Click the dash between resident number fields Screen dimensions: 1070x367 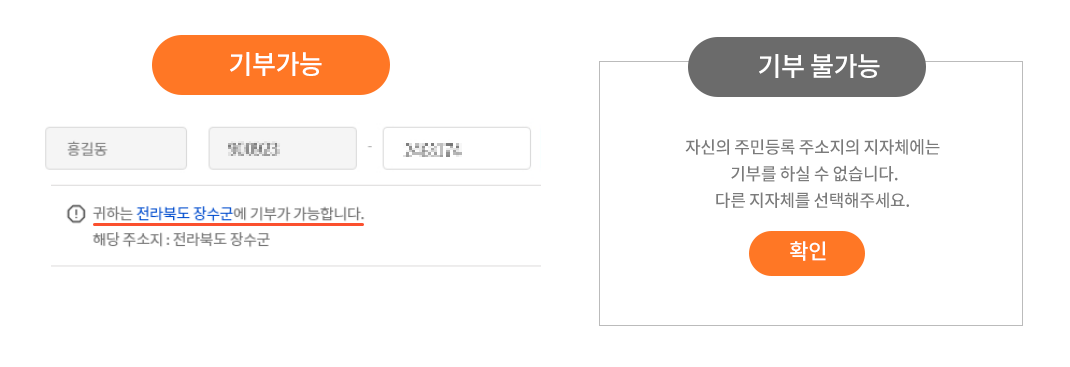point(369,147)
